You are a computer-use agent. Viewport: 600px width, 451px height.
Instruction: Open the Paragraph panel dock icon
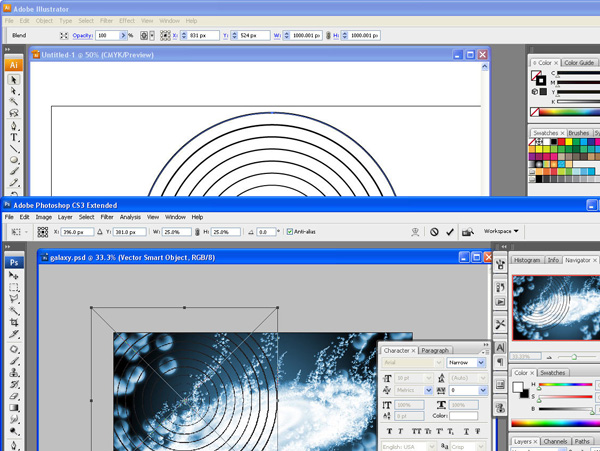point(500,361)
